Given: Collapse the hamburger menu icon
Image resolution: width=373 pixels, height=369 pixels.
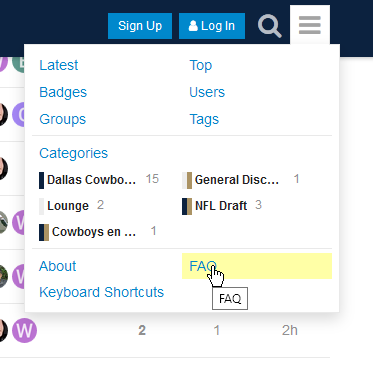Looking at the screenshot, I should coord(310,25).
